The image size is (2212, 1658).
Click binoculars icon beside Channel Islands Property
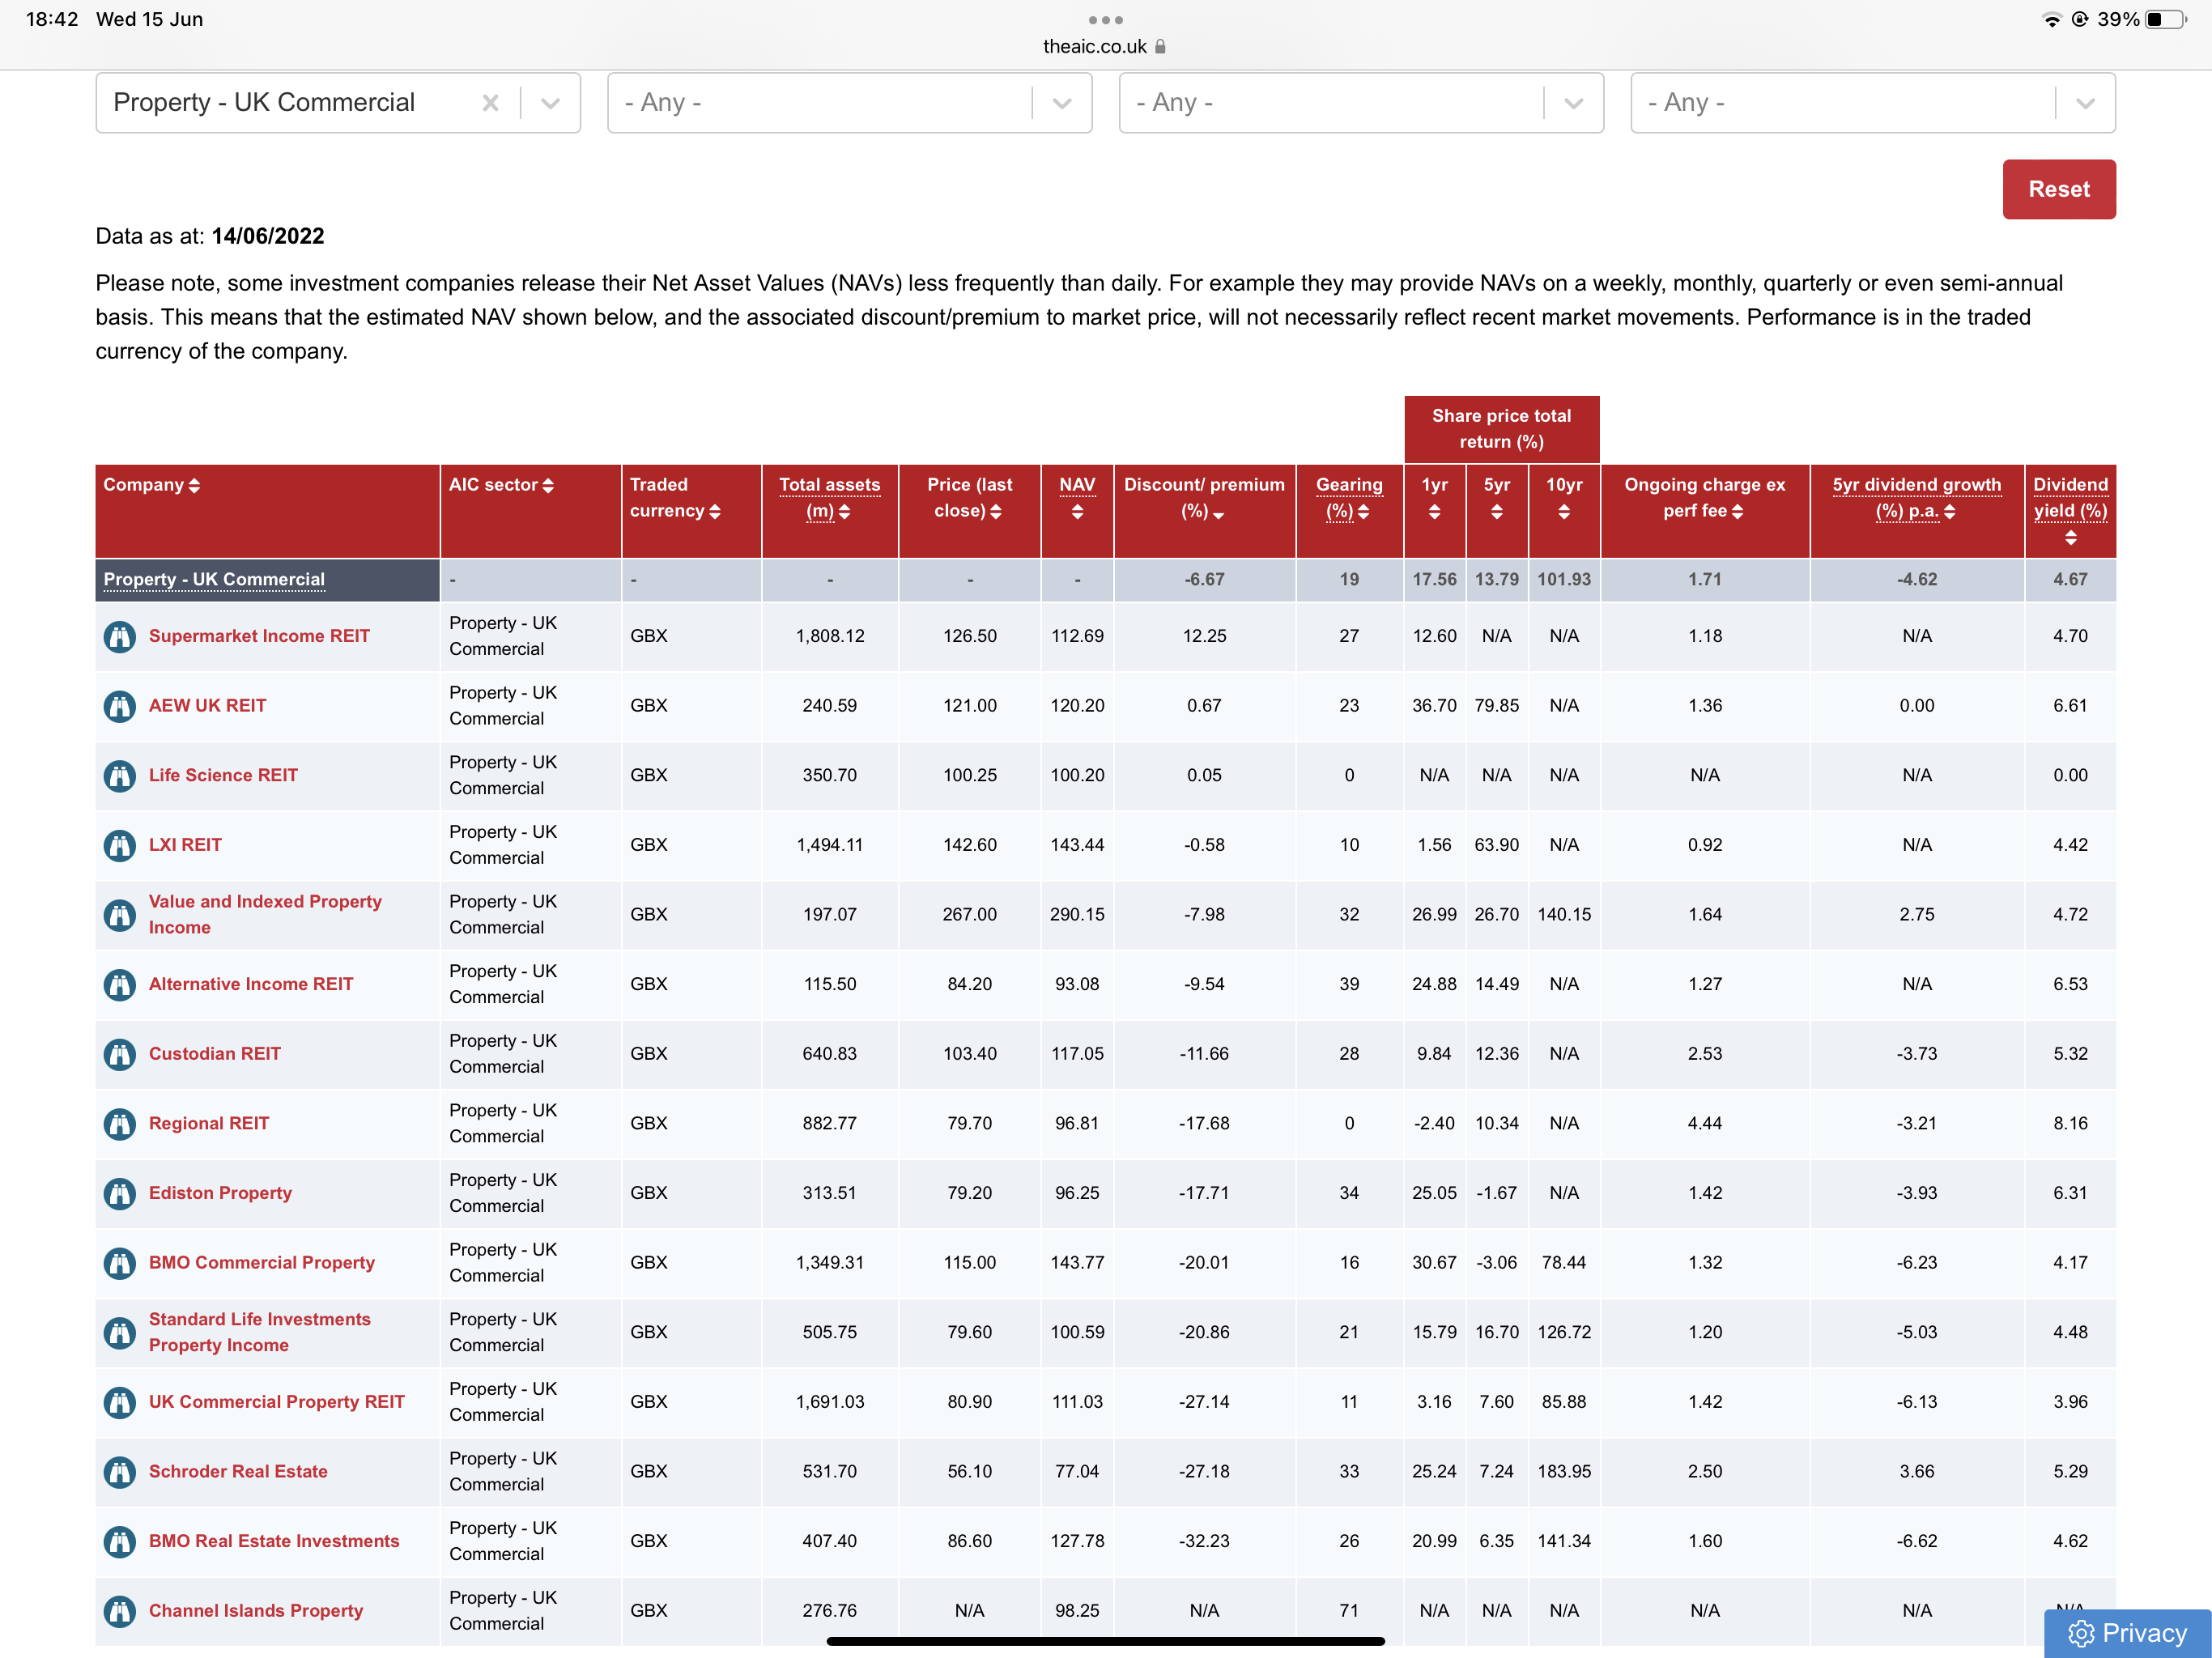(120, 1611)
